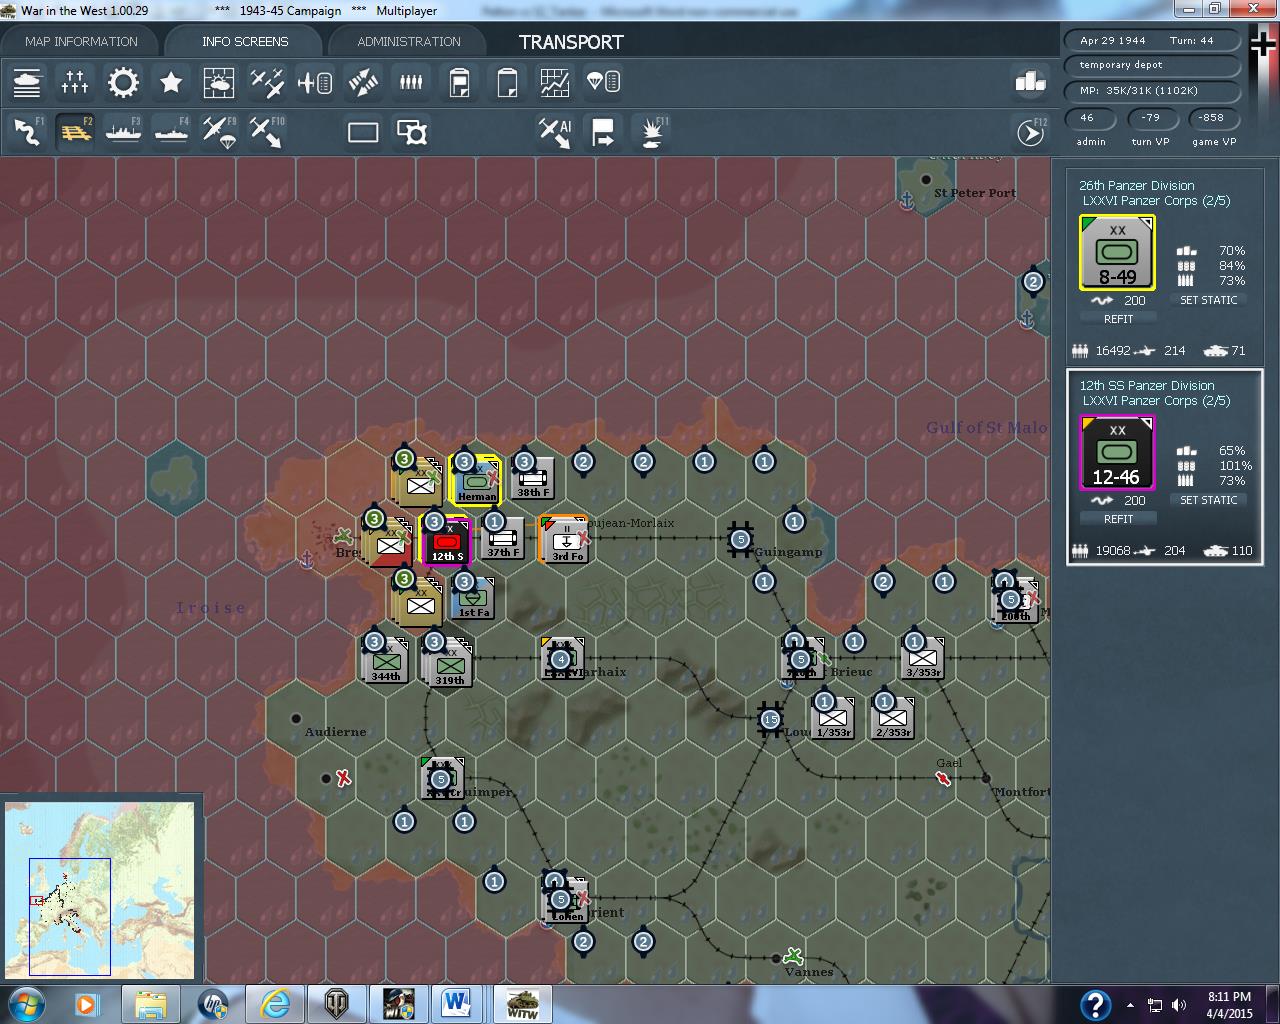The height and width of the screenshot is (1024, 1280).
Task: Select the 12th SS Panzer 12-46 counter
Action: pyautogui.click(x=1117, y=453)
